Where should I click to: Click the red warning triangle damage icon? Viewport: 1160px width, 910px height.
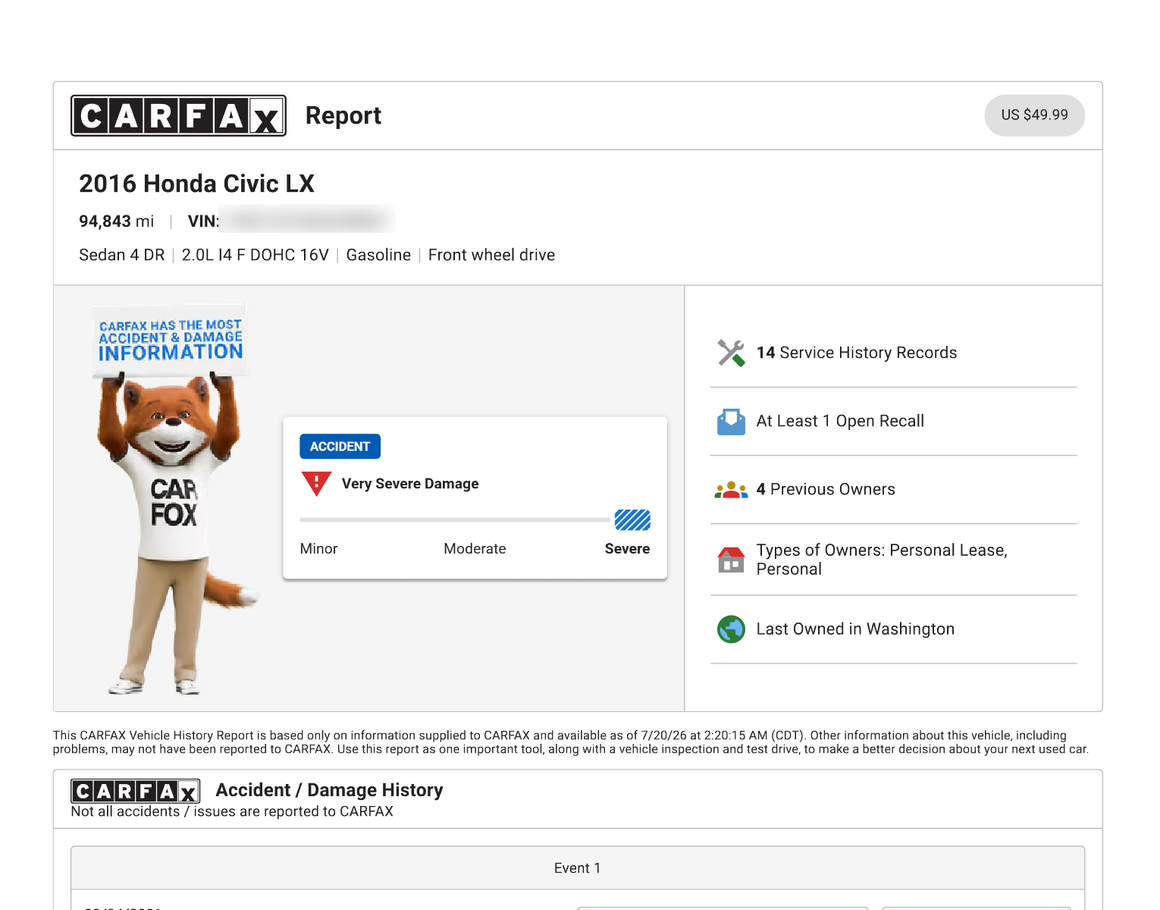pyautogui.click(x=316, y=484)
